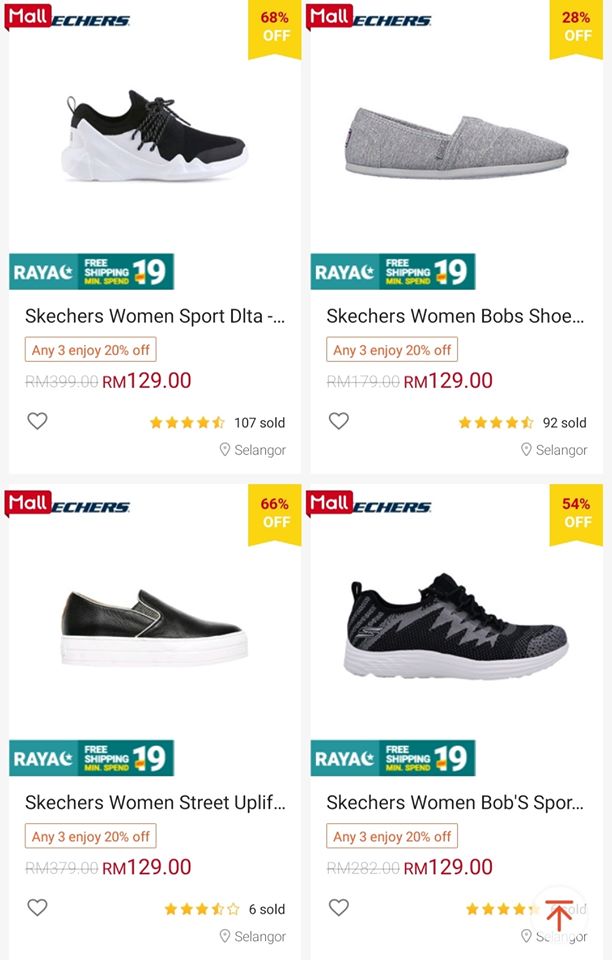This screenshot has height=960, width=612.
Task: Add Skechers Women Street Uplift to wishlist
Action: pyautogui.click(x=37, y=908)
